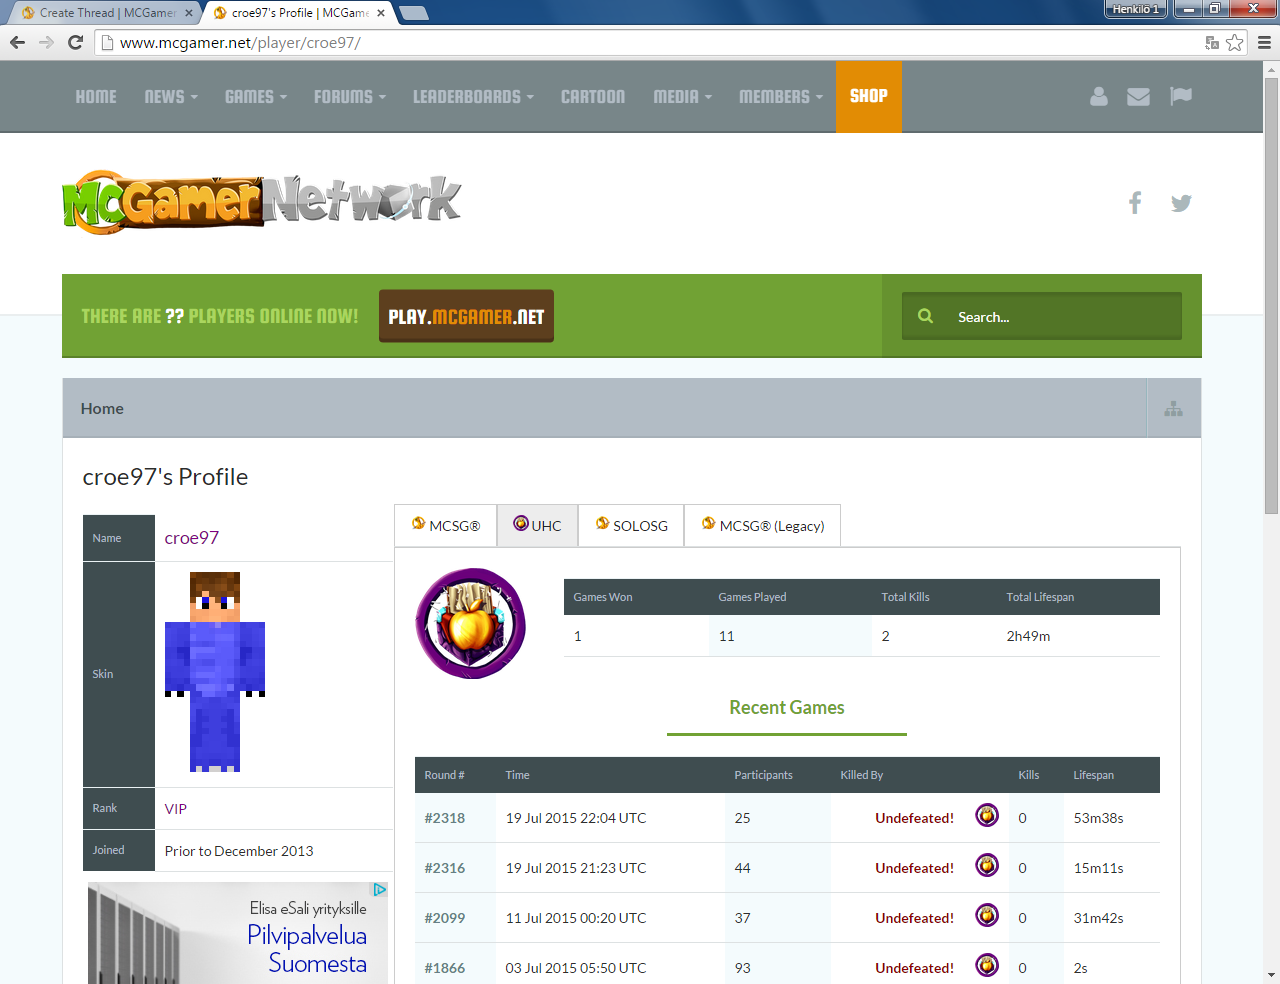
Task: Click the VIP rank value
Action: coord(176,809)
